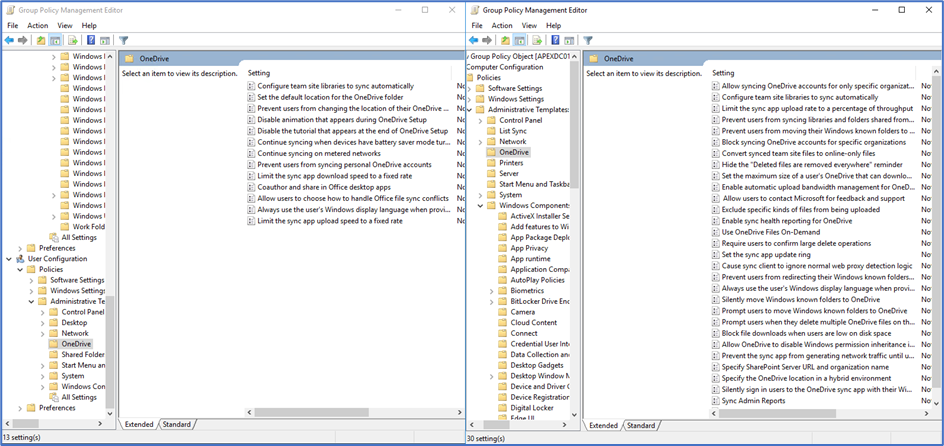Expand Software Settings in right window tree
Screen dimensions: 944x446
[468, 88]
